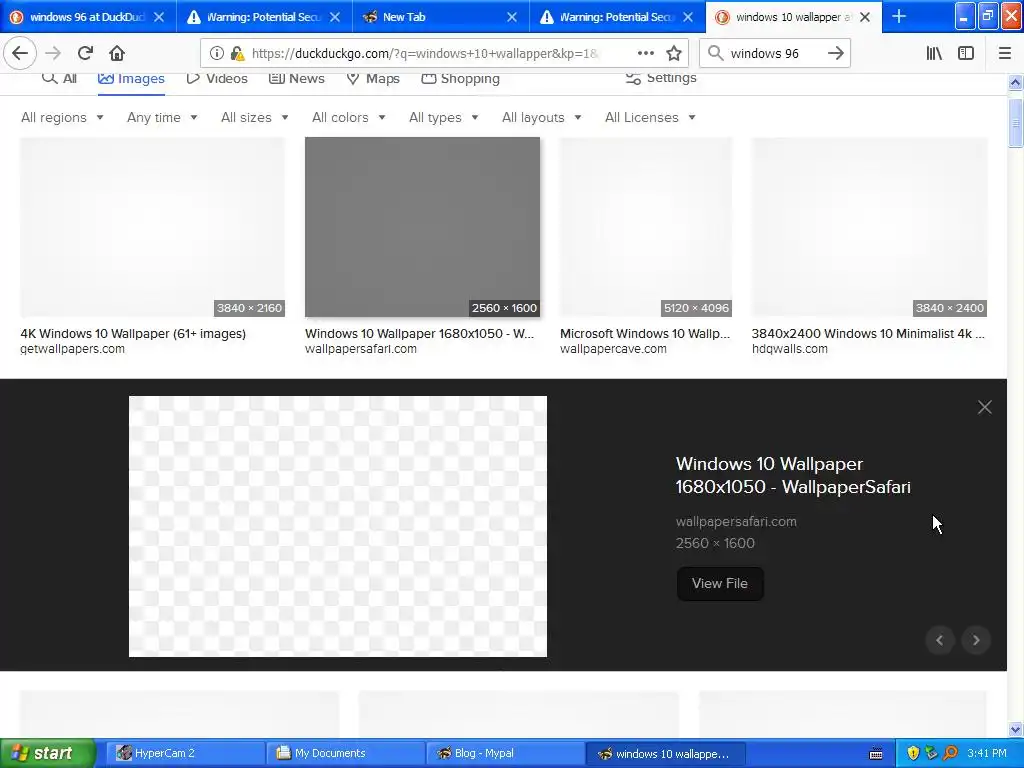This screenshot has width=1024, height=768.
Task: Reload the current page
Action: (85, 54)
